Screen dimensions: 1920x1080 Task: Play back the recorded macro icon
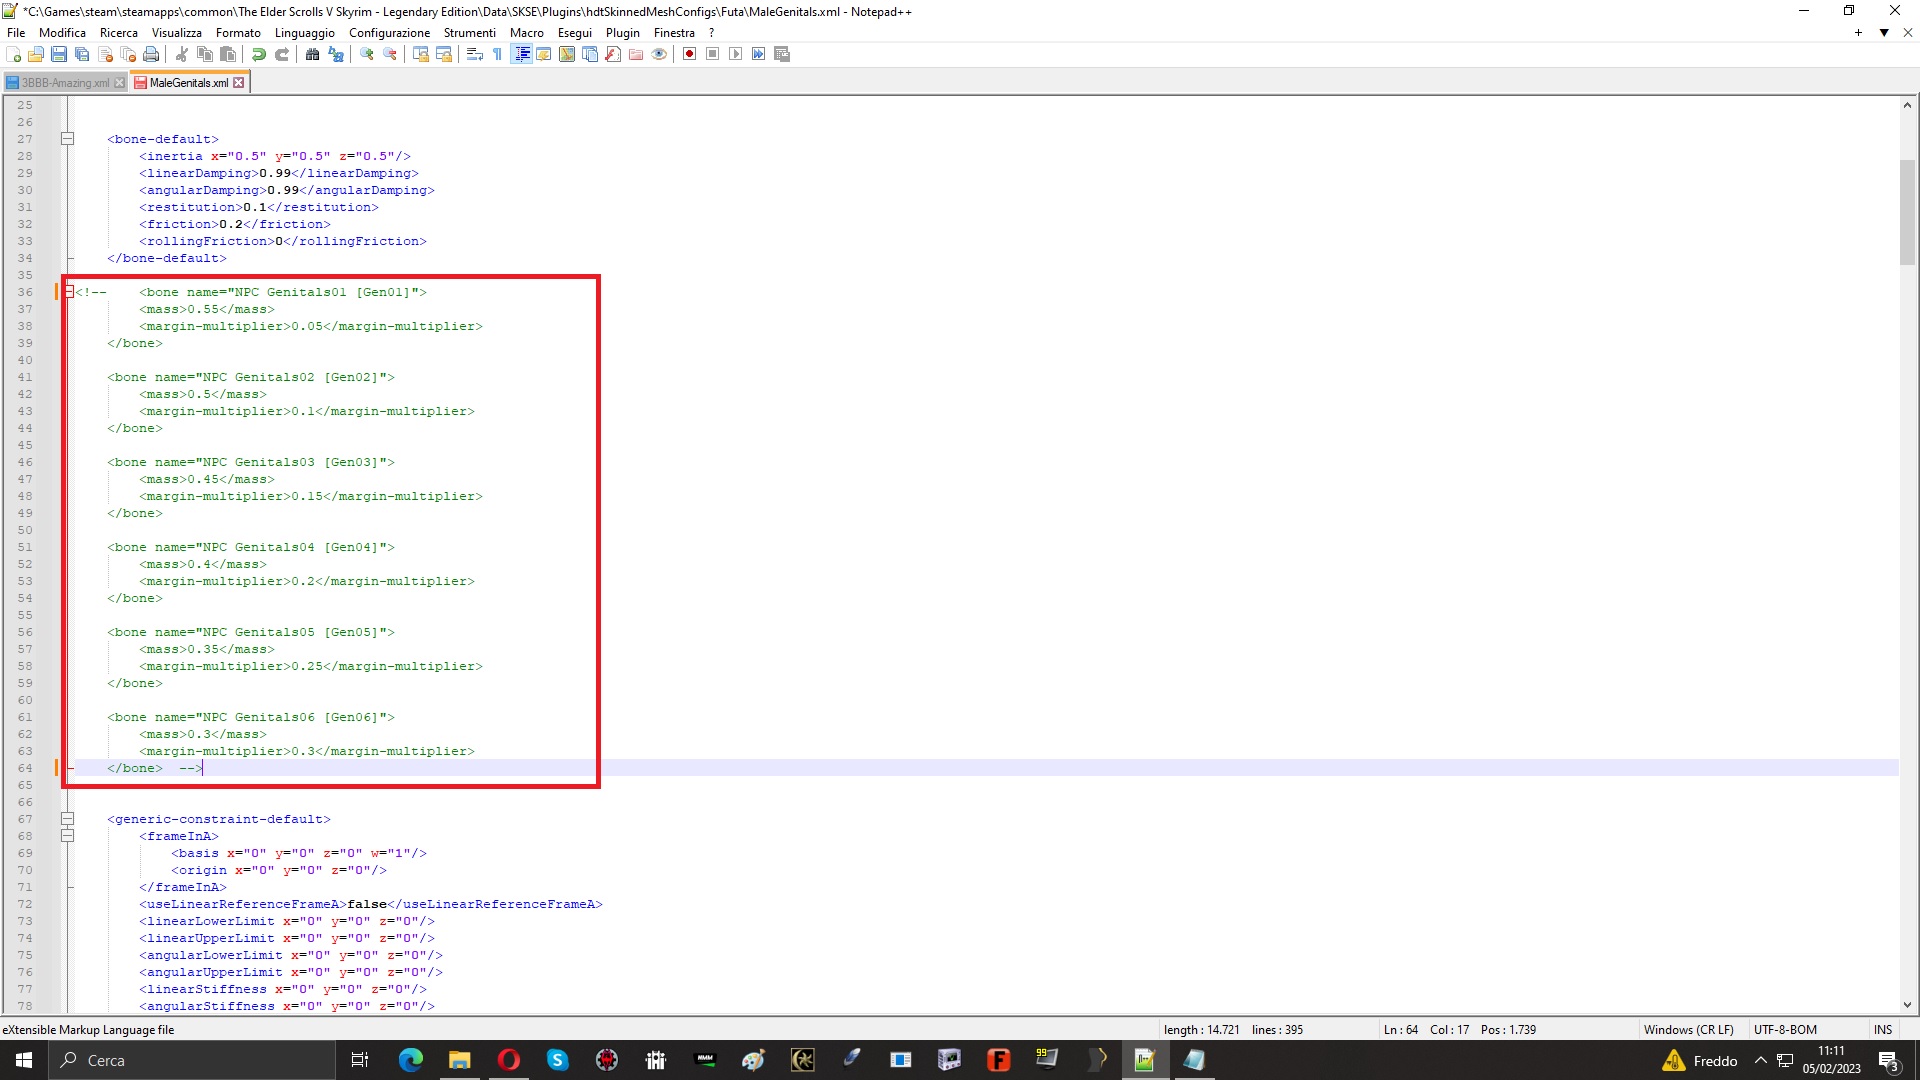pyautogui.click(x=736, y=54)
